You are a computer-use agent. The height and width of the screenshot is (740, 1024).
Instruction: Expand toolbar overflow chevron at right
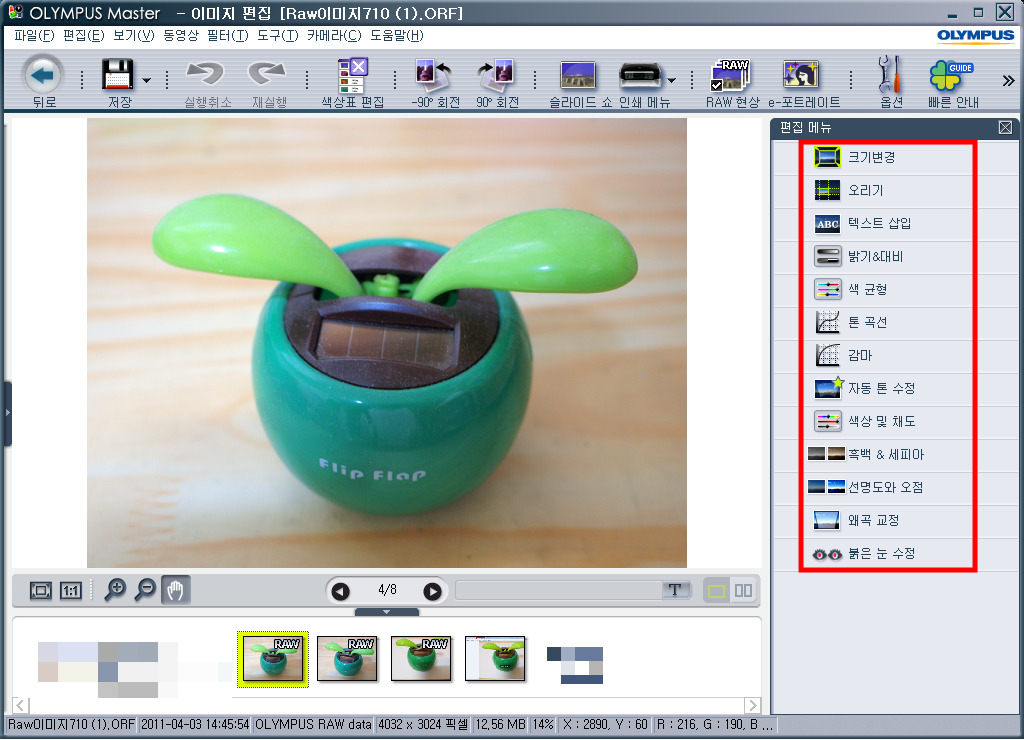(1008, 80)
